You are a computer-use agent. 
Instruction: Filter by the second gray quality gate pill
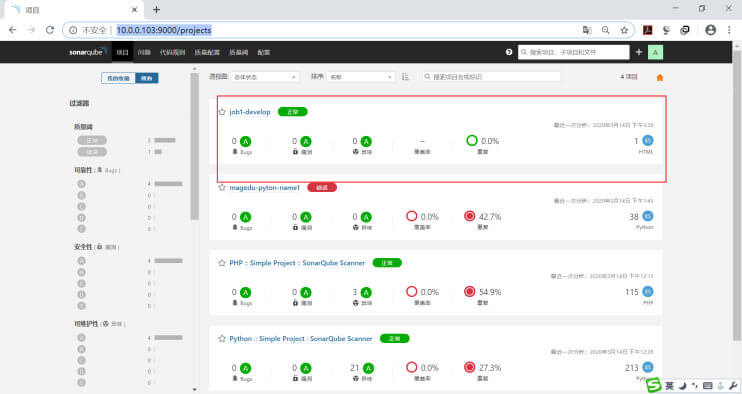pyautogui.click(x=92, y=152)
